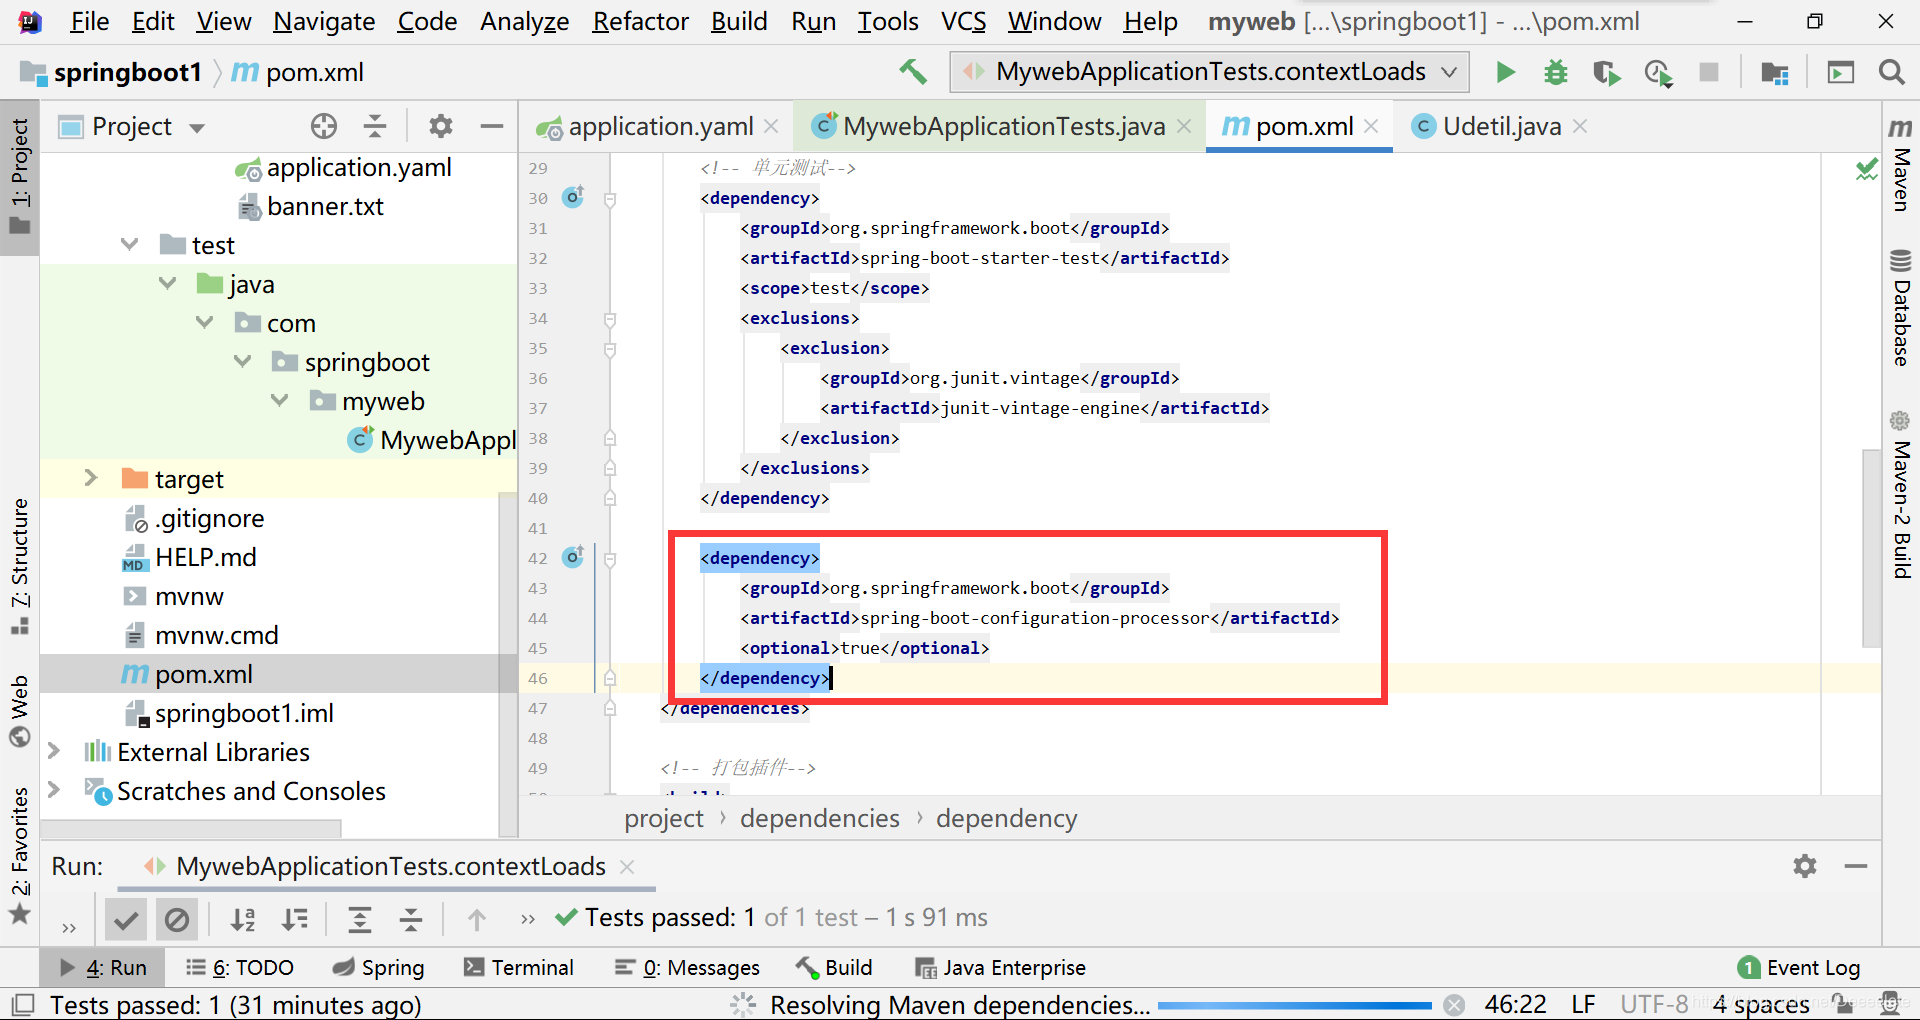Click the inspection status checkmark icon

(1866, 169)
